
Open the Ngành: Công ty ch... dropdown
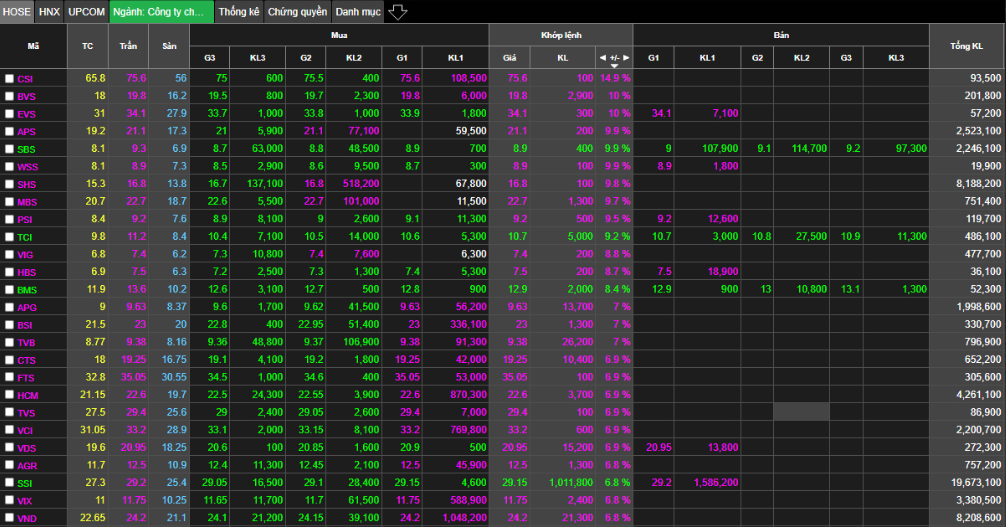162,12
